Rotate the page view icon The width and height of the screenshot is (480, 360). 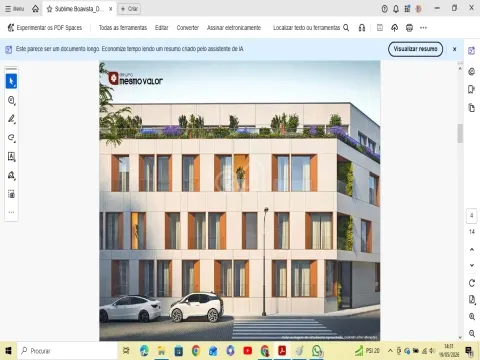point(472,283)
